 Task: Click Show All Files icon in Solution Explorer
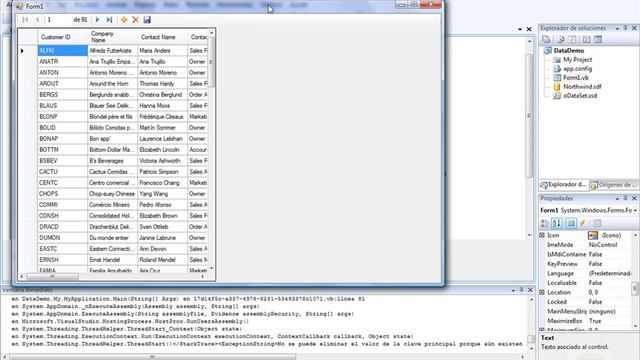561,40
